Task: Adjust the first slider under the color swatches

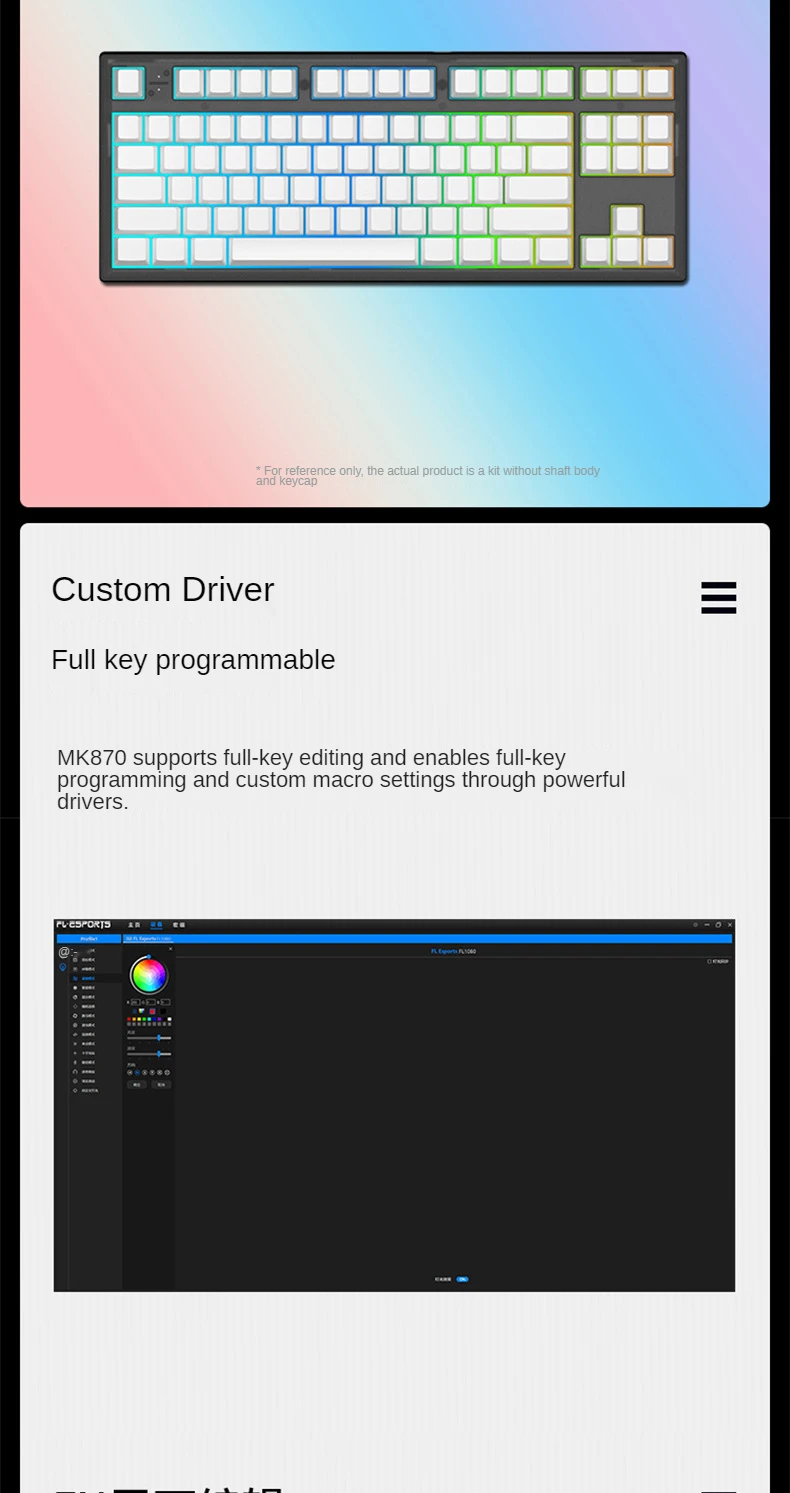Action: 149,1038
